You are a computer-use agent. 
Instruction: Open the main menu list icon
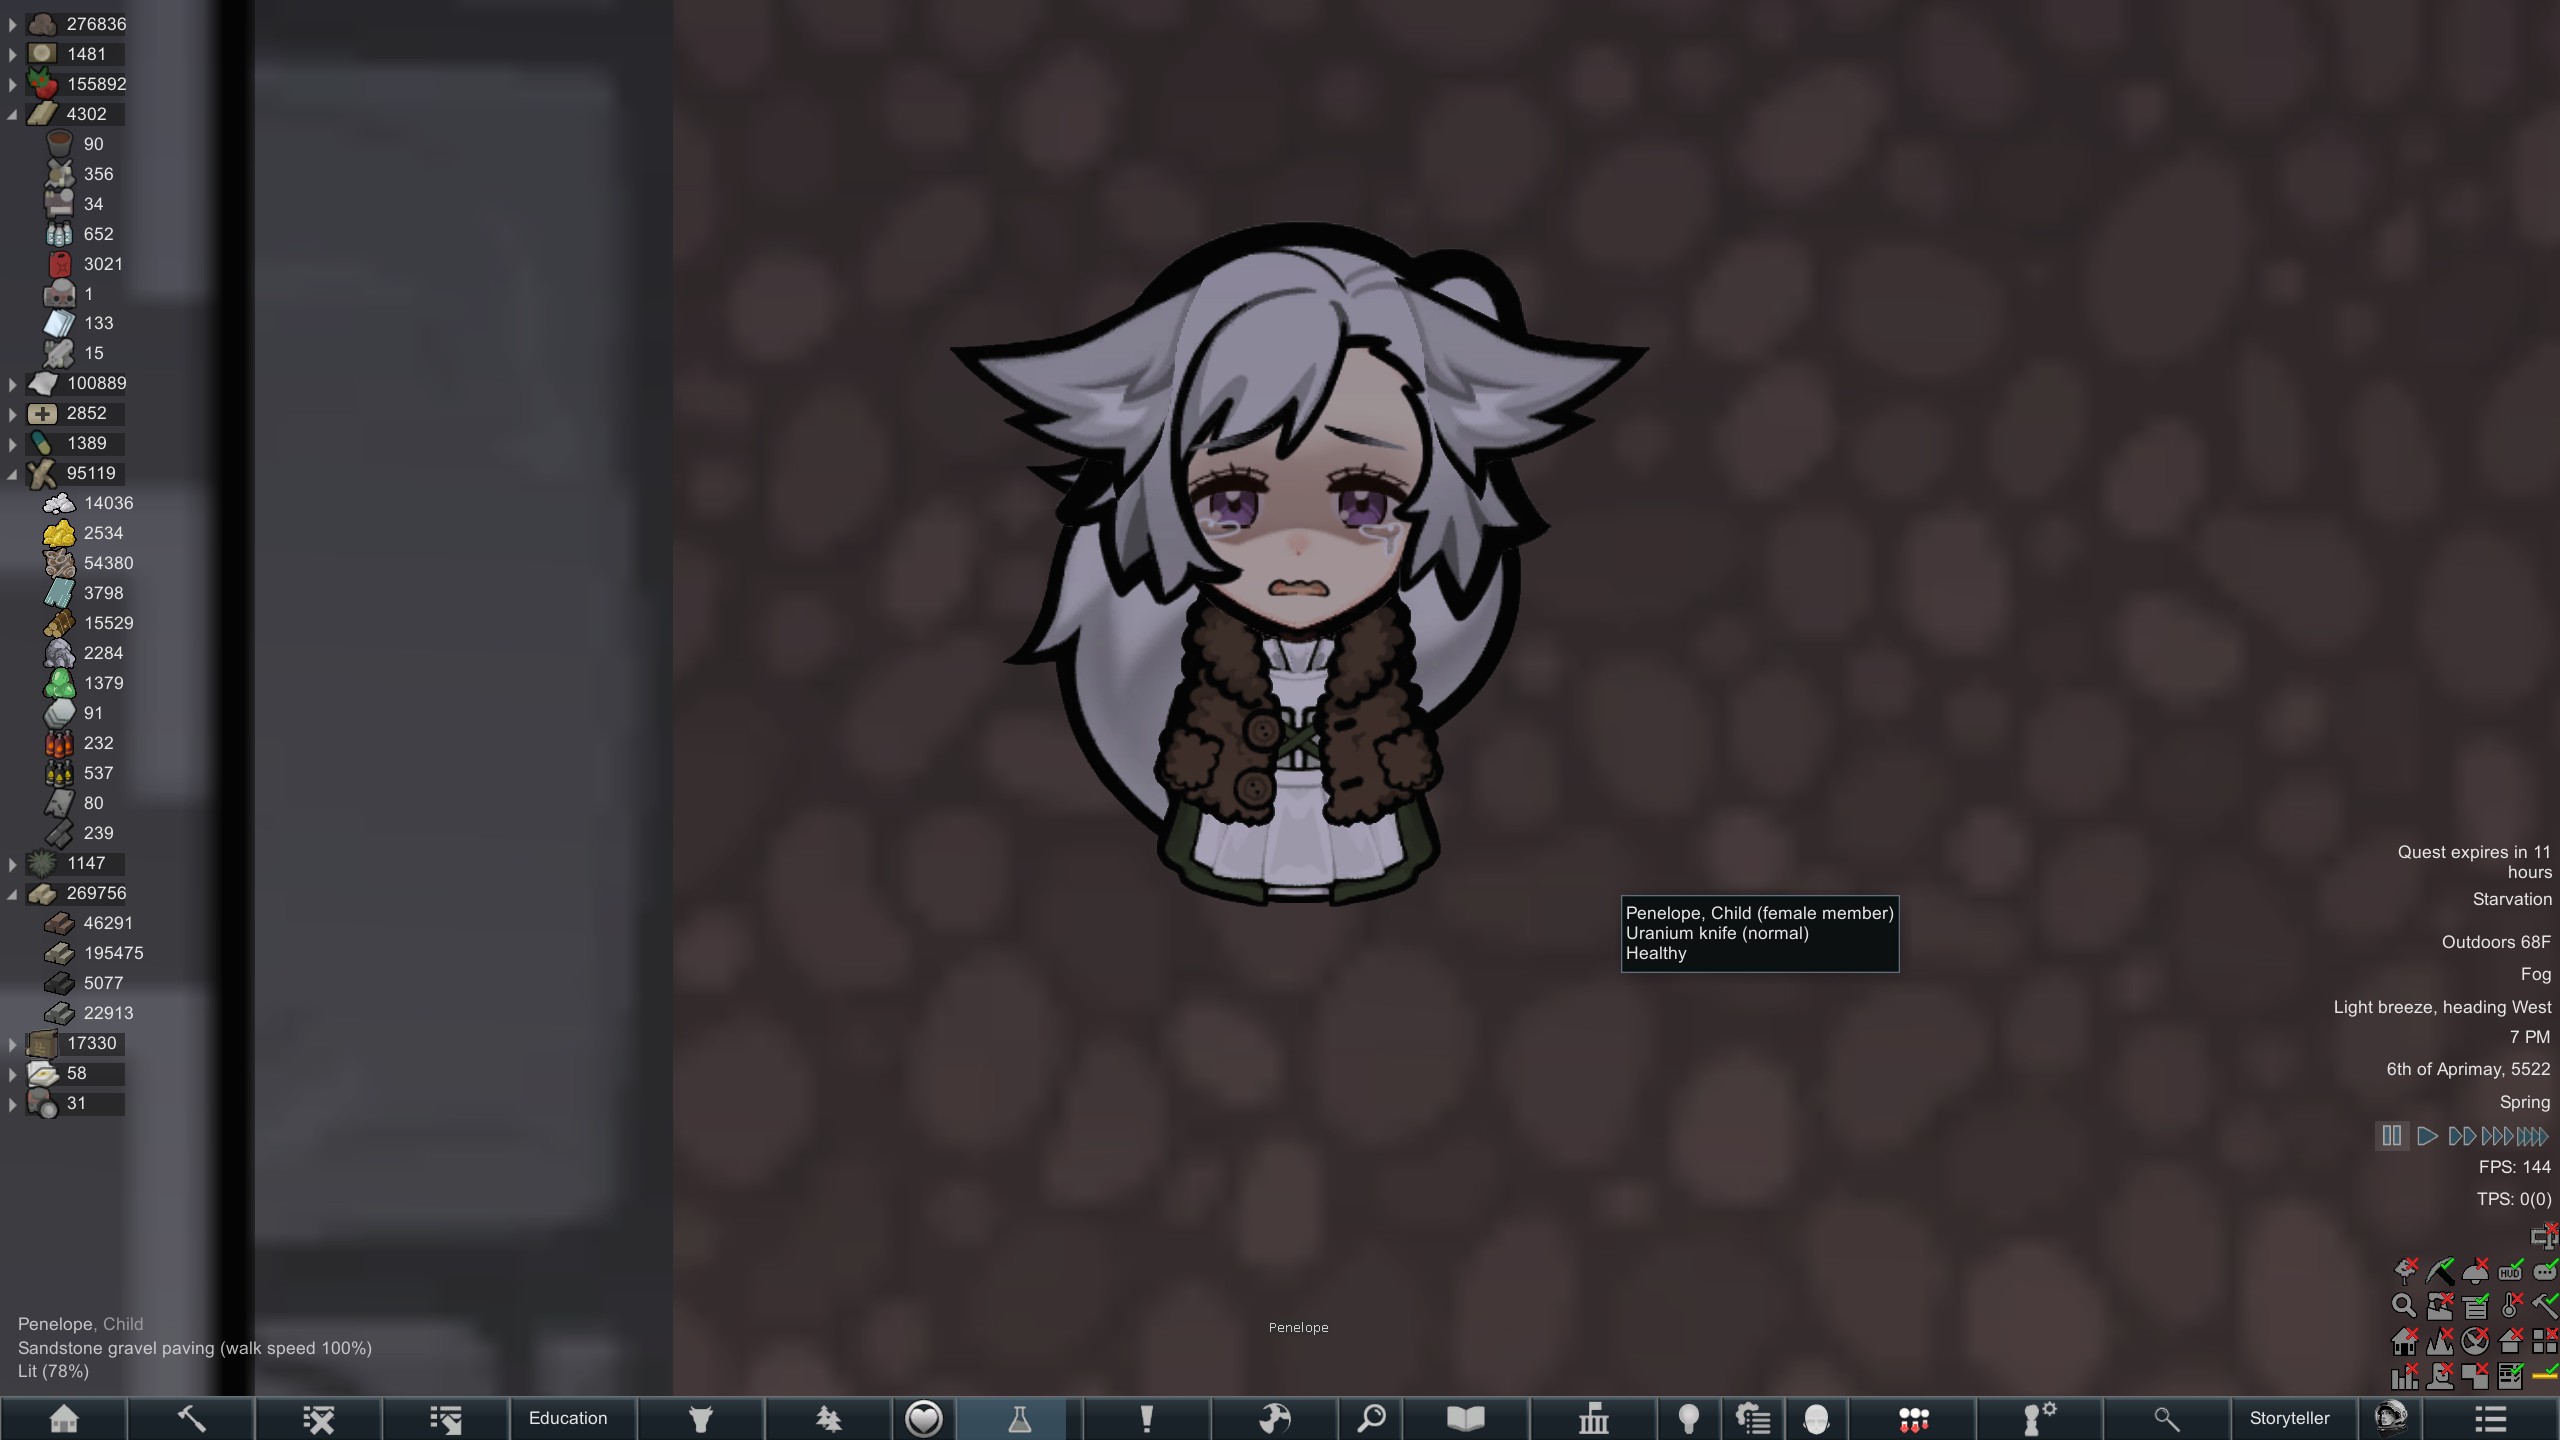point(2490,1418)
